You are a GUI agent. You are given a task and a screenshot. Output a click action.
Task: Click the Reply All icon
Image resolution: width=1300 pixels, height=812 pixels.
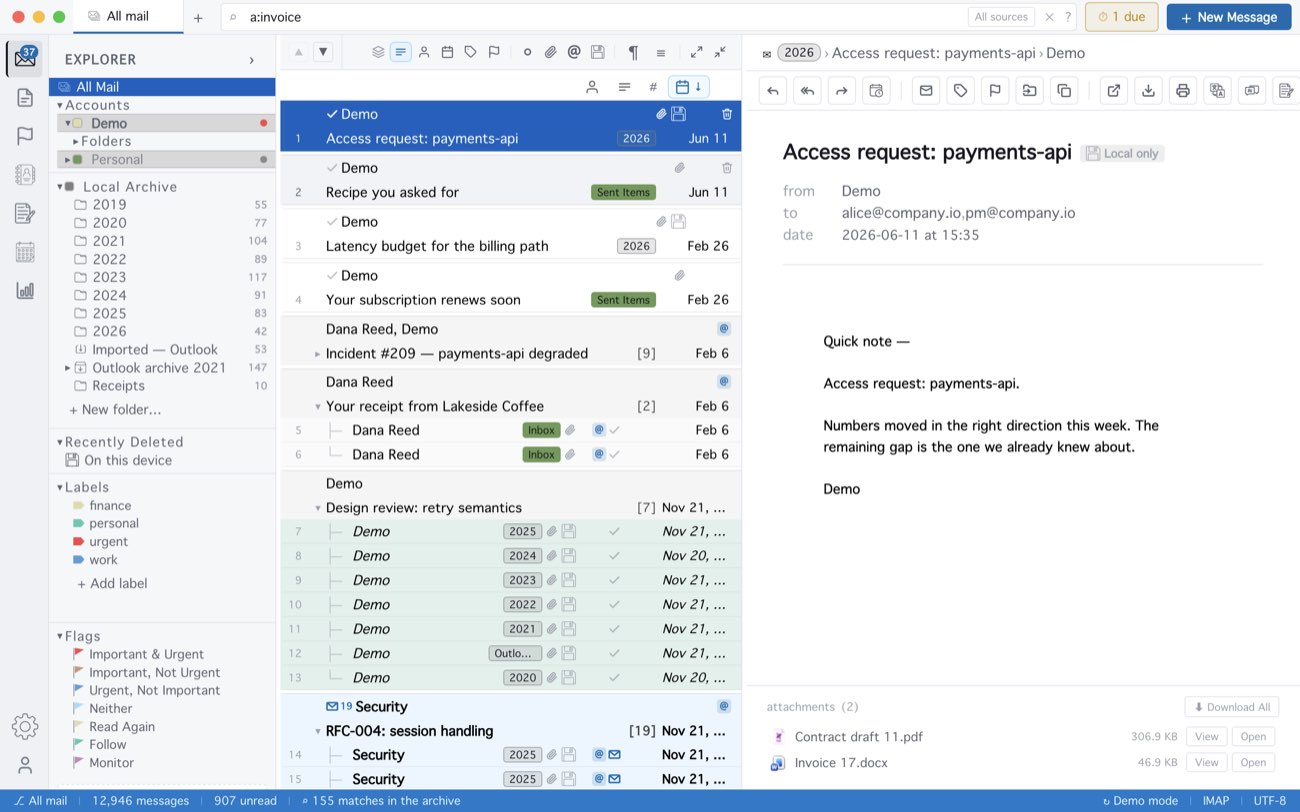click(x=807, y=91)
